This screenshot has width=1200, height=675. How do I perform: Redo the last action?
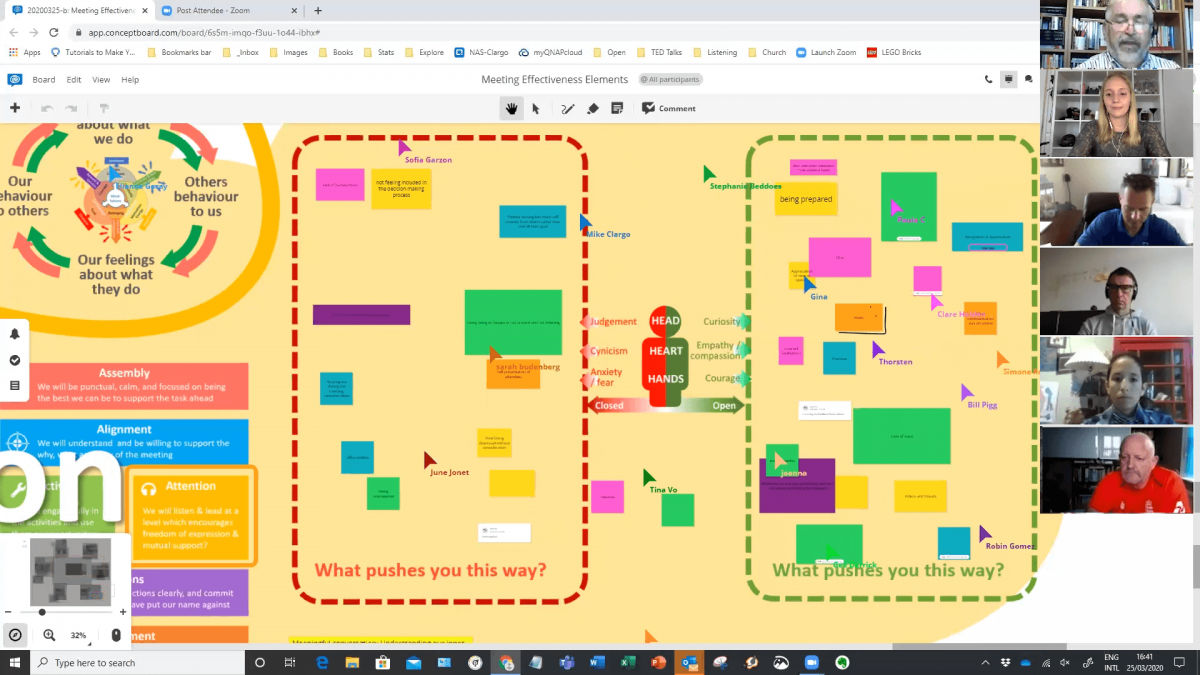coord(71,108)
